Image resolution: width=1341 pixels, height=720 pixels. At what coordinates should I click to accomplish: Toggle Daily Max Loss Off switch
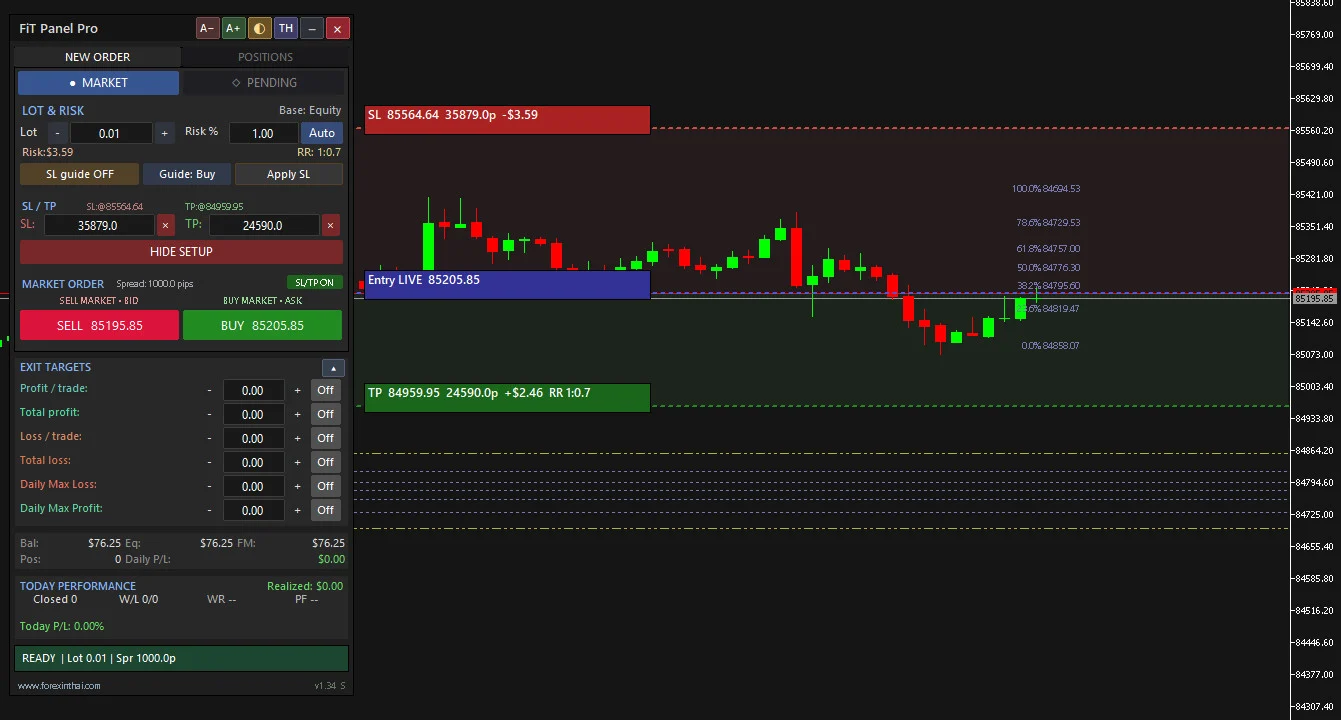pyautogui.click(x=325, y=486)
